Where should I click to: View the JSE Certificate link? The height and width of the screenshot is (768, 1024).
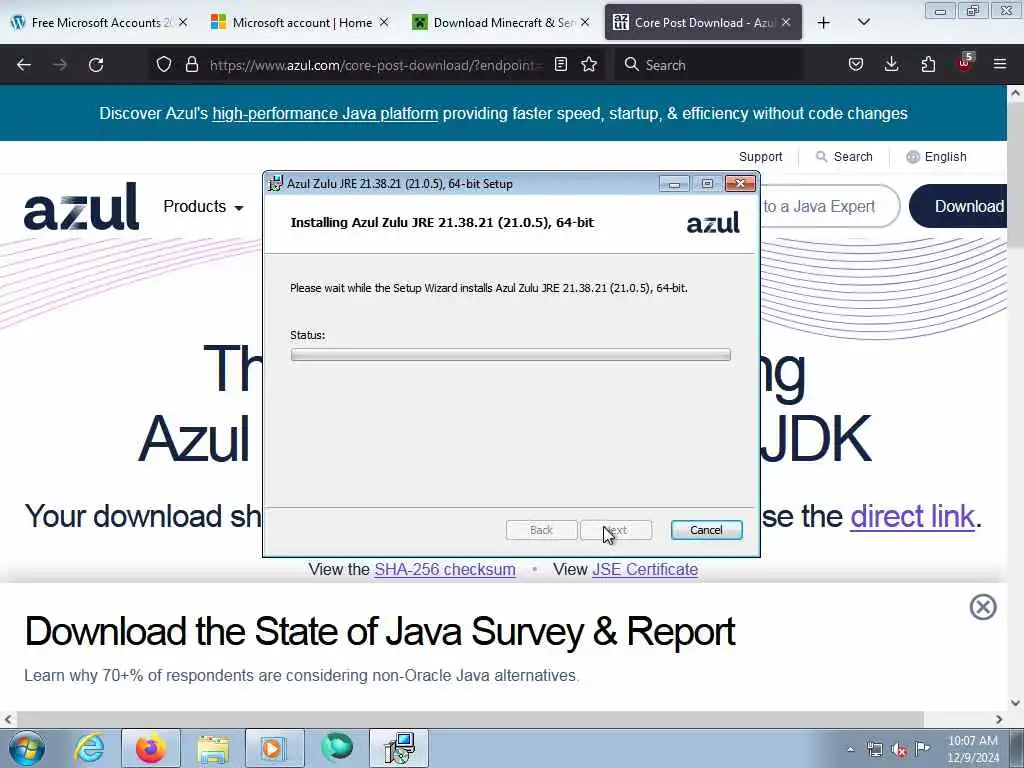click(x=645, y=569)
